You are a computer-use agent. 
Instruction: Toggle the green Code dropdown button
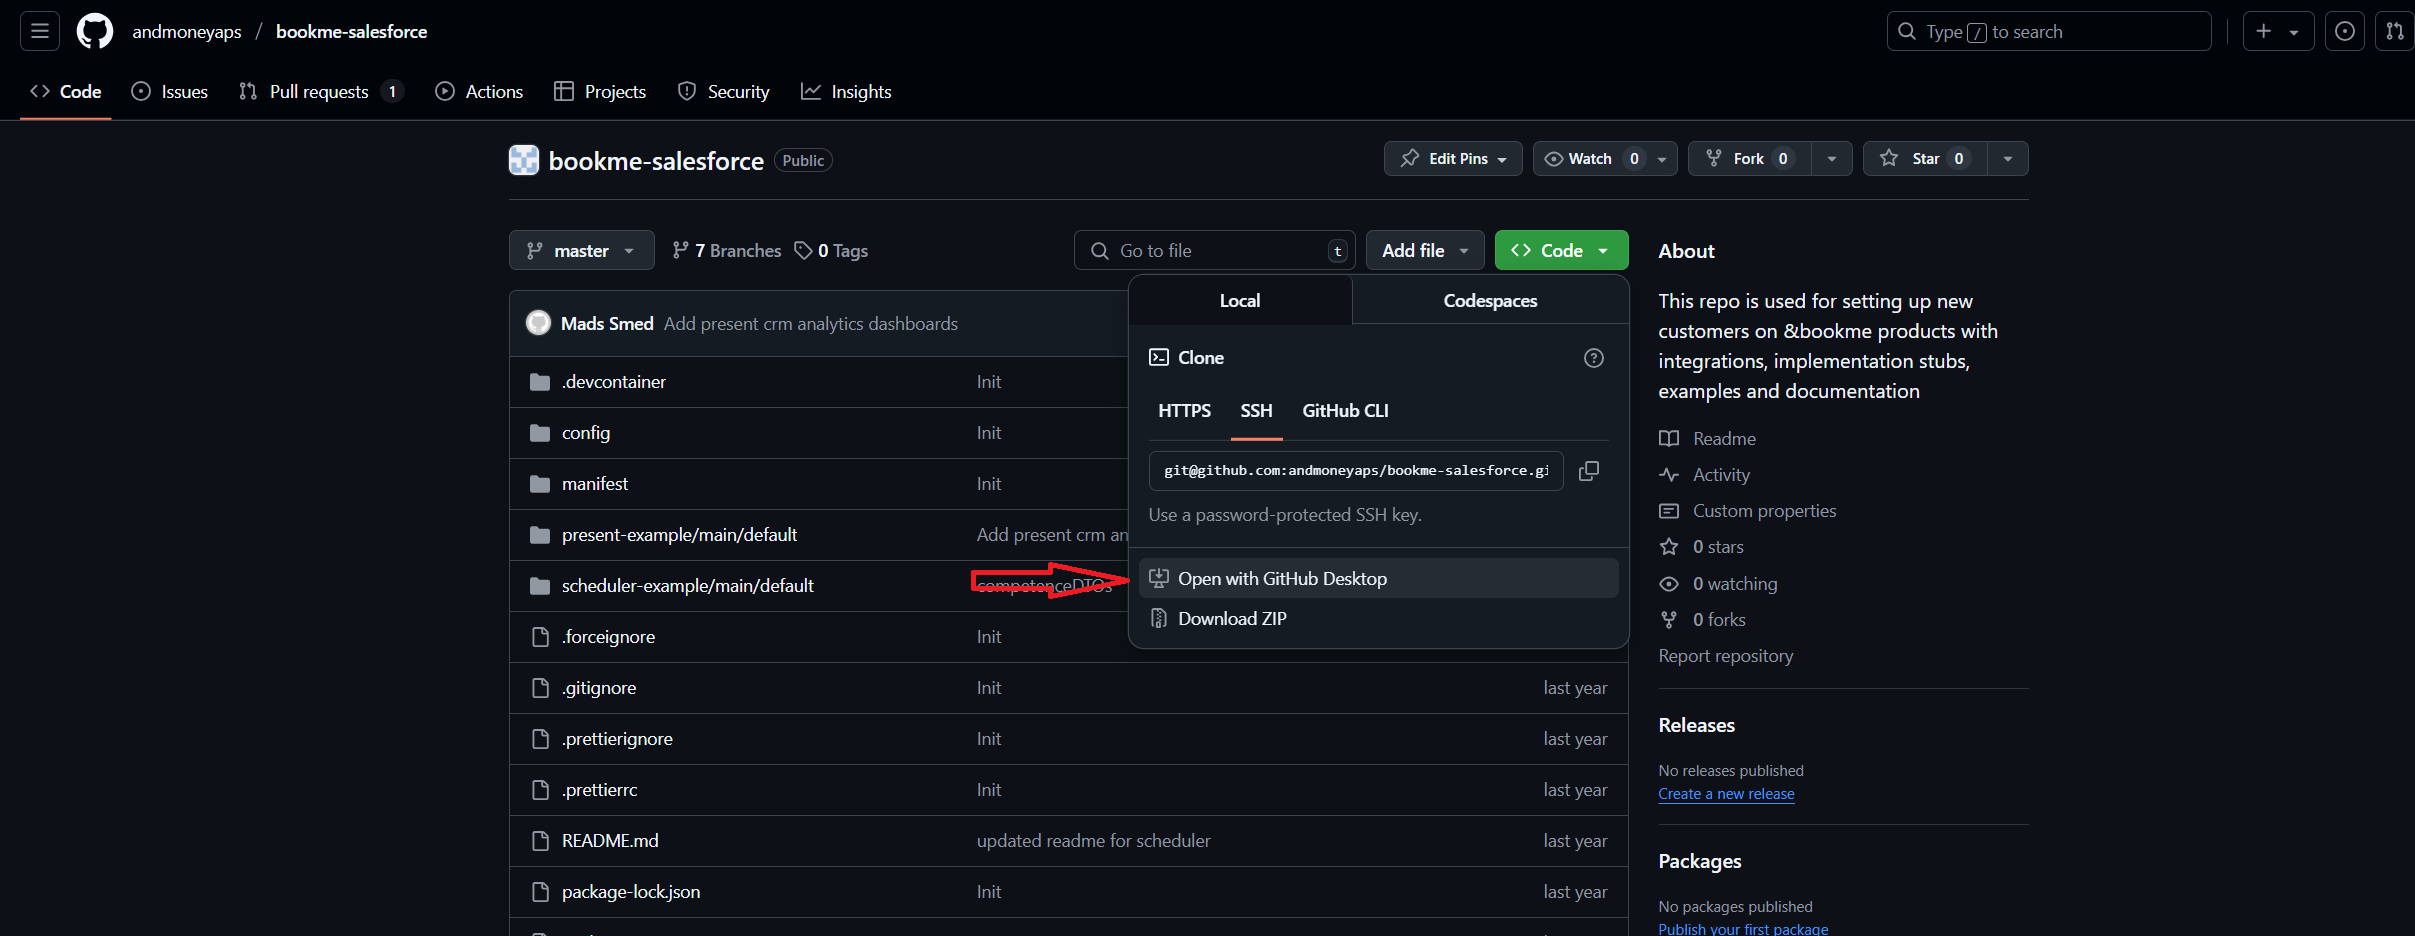click(1561, 250)
